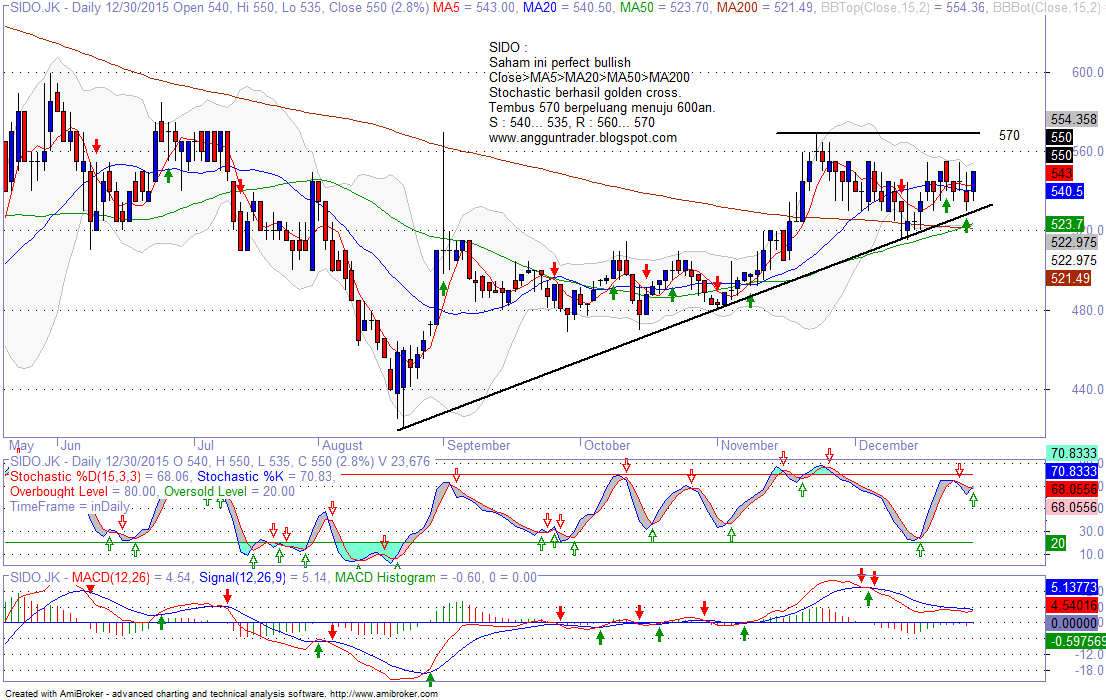The height and width of the screenshot is (700, 1106).
Task: Click the "Oversold Level = 20.00" text
Action: click(x=229, y=491)
